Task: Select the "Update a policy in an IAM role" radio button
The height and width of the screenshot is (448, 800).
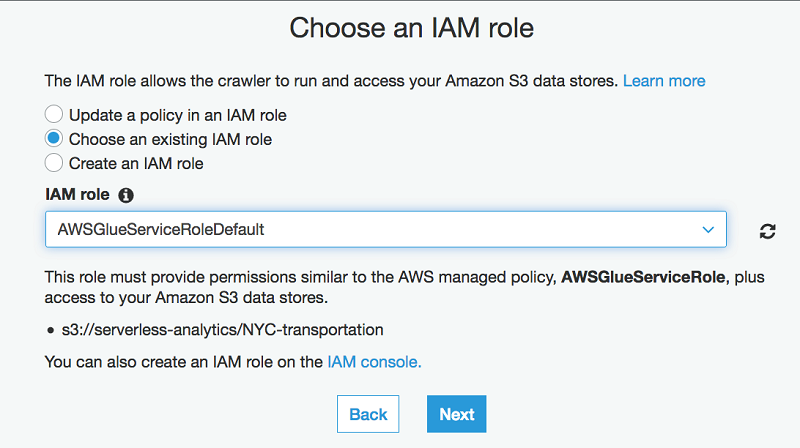Action: coord(54,115)
